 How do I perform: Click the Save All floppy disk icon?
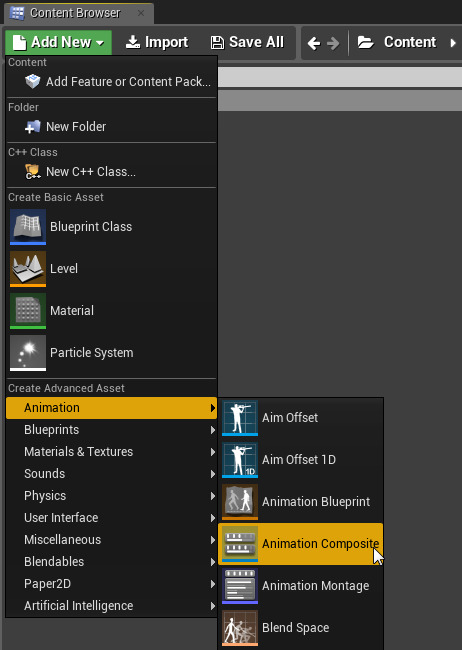pos(217,42)
